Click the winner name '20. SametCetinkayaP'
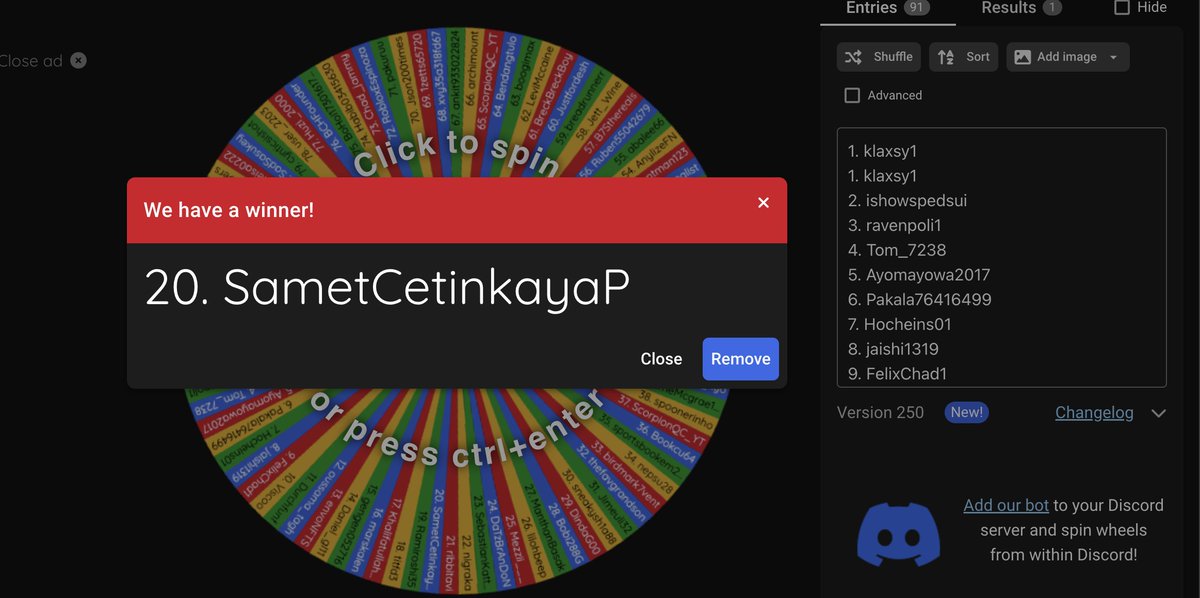 point(388,288)
